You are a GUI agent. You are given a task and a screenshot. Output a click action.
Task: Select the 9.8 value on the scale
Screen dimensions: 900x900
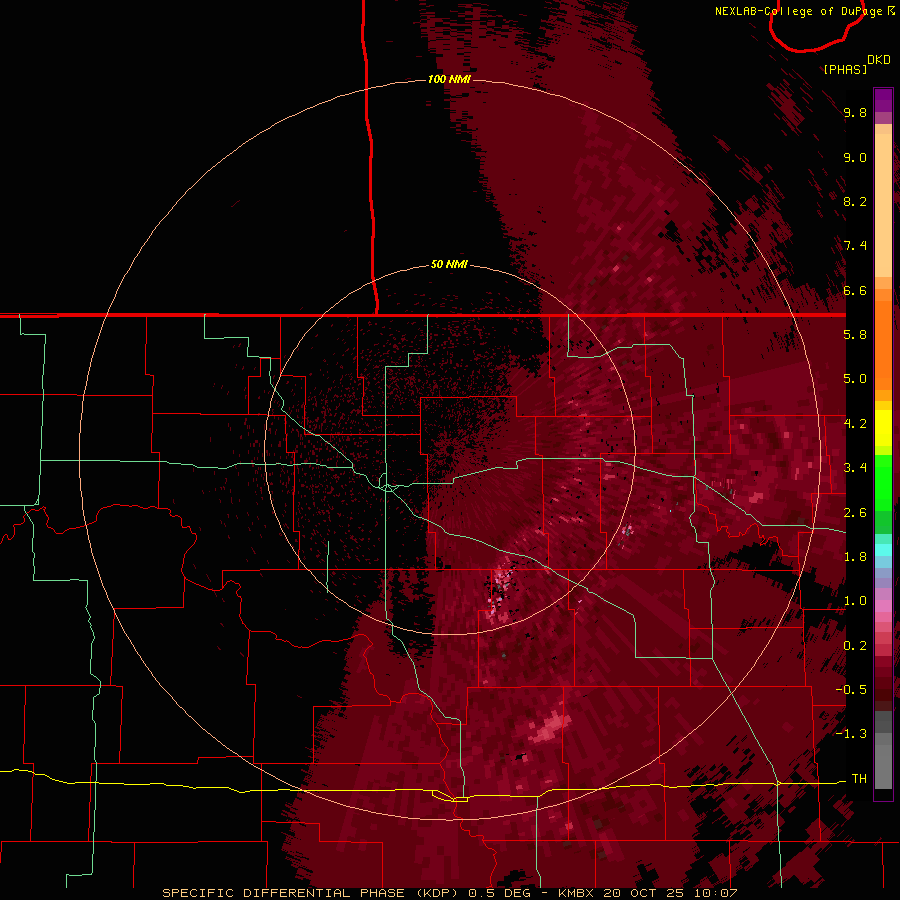click(x=855, y=112)
